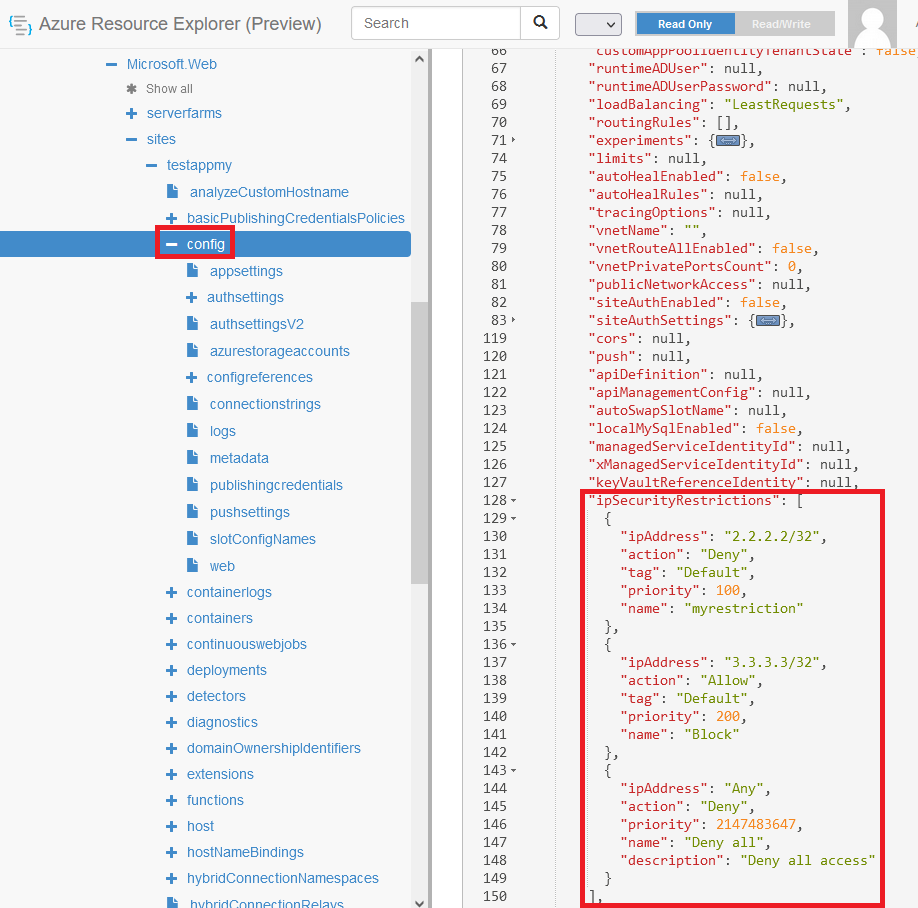The height and width of the screenshot is (908, 918).
Task: Open the appsettings tree item
Action: point(246,271)
